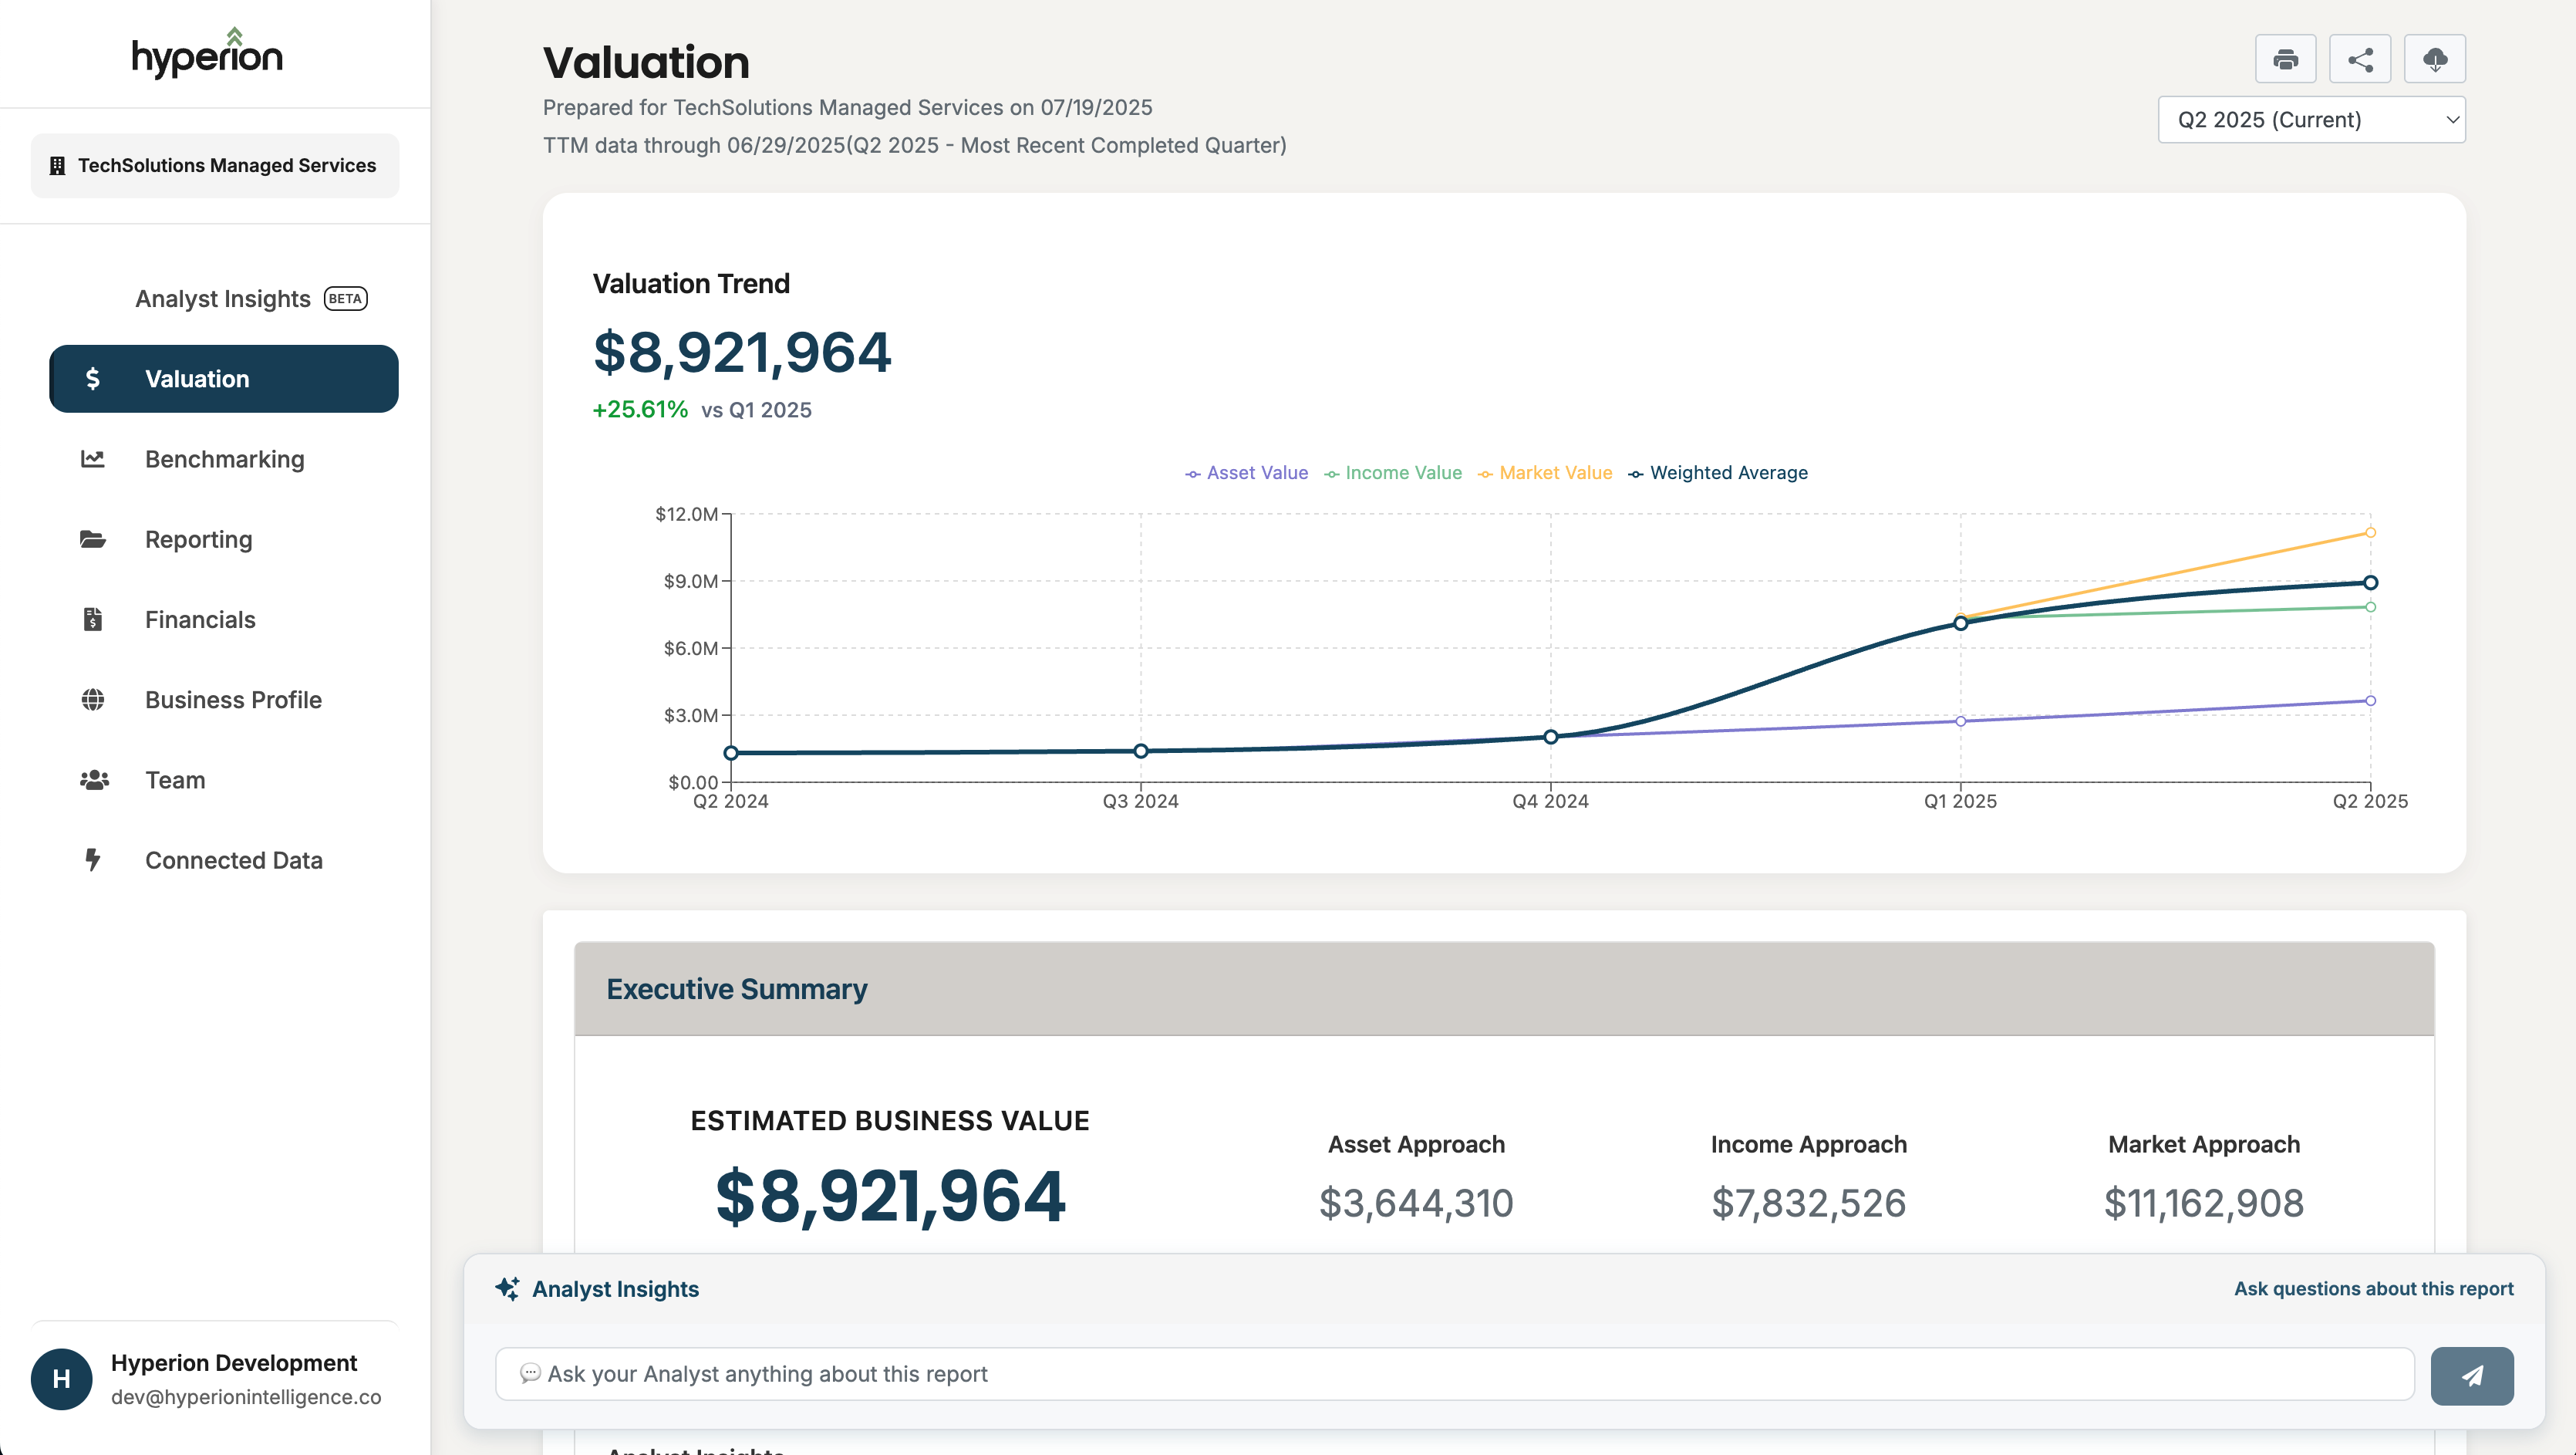
Task: Open the share report icon
Action: tap(2360, 58)
